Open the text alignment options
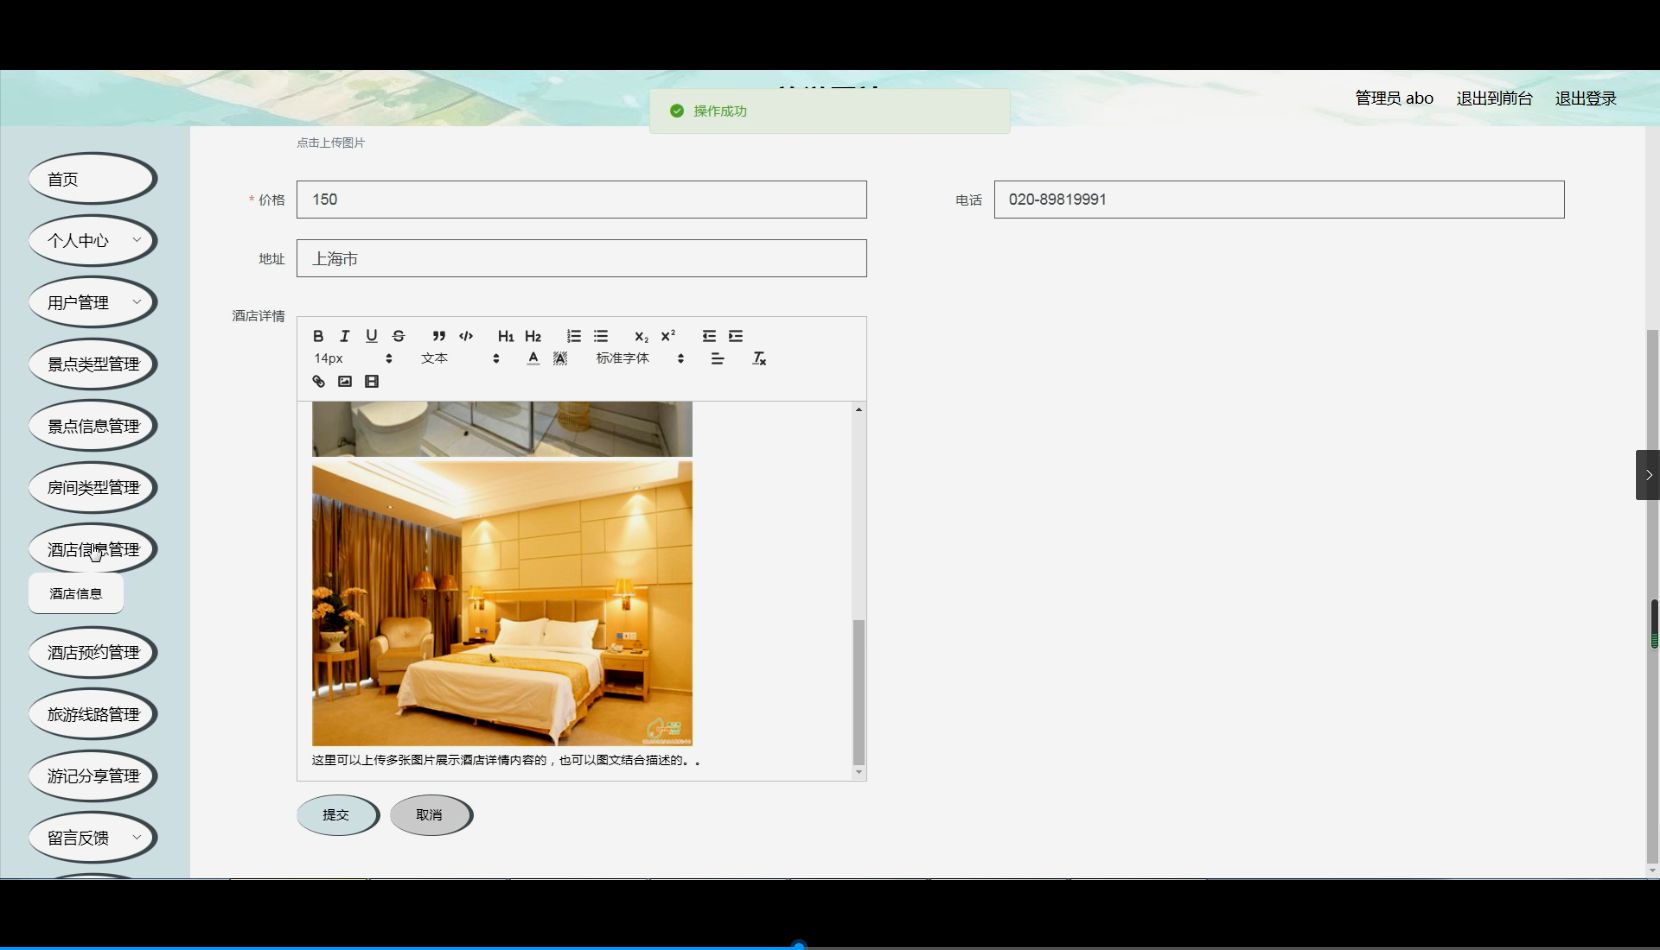Viewport: 1660px width, 950px height. [x=718, y=358]
